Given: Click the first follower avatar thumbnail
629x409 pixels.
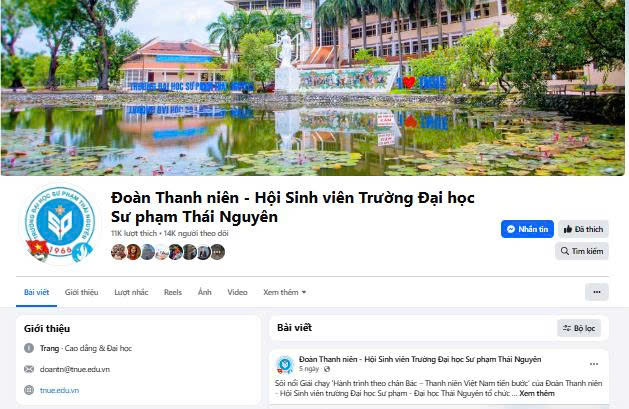Looking at the screenshot, I should 118,252.
